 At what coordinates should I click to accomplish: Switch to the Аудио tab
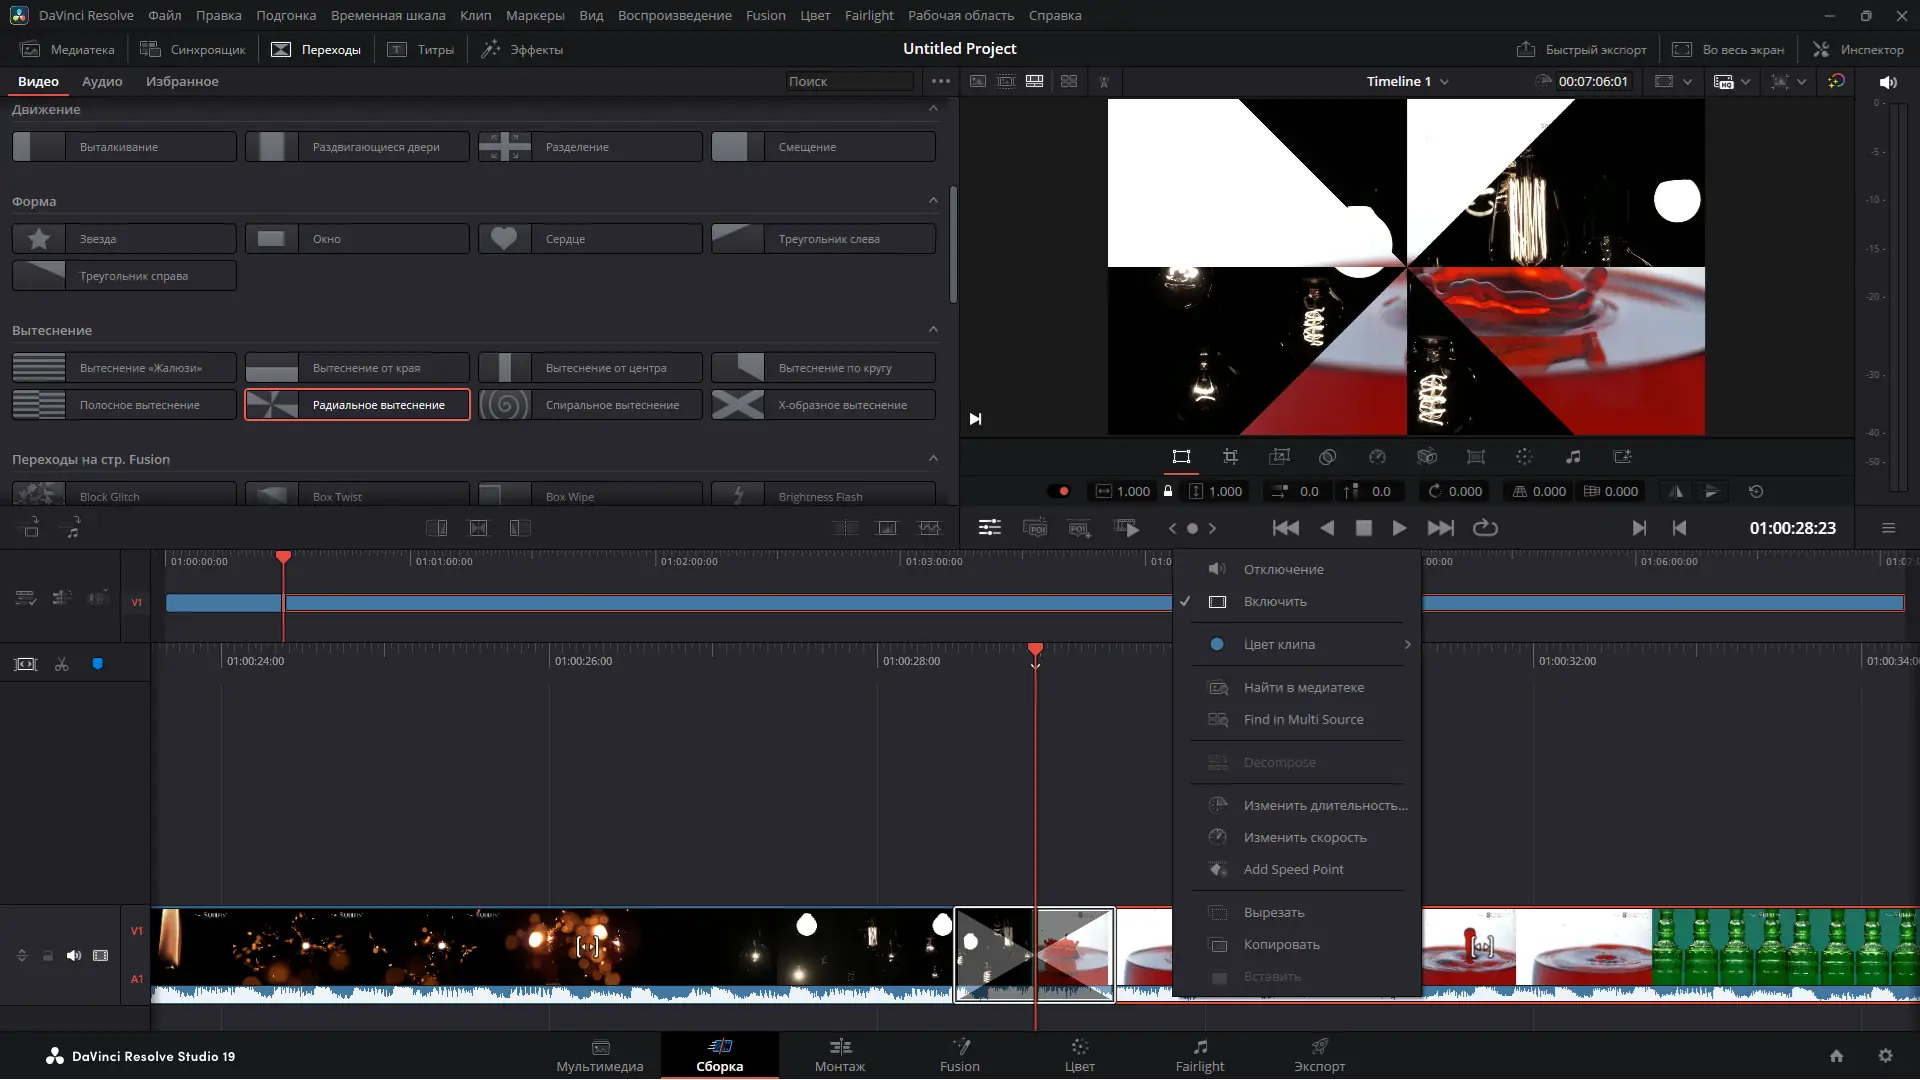click(x=102, y=82)
